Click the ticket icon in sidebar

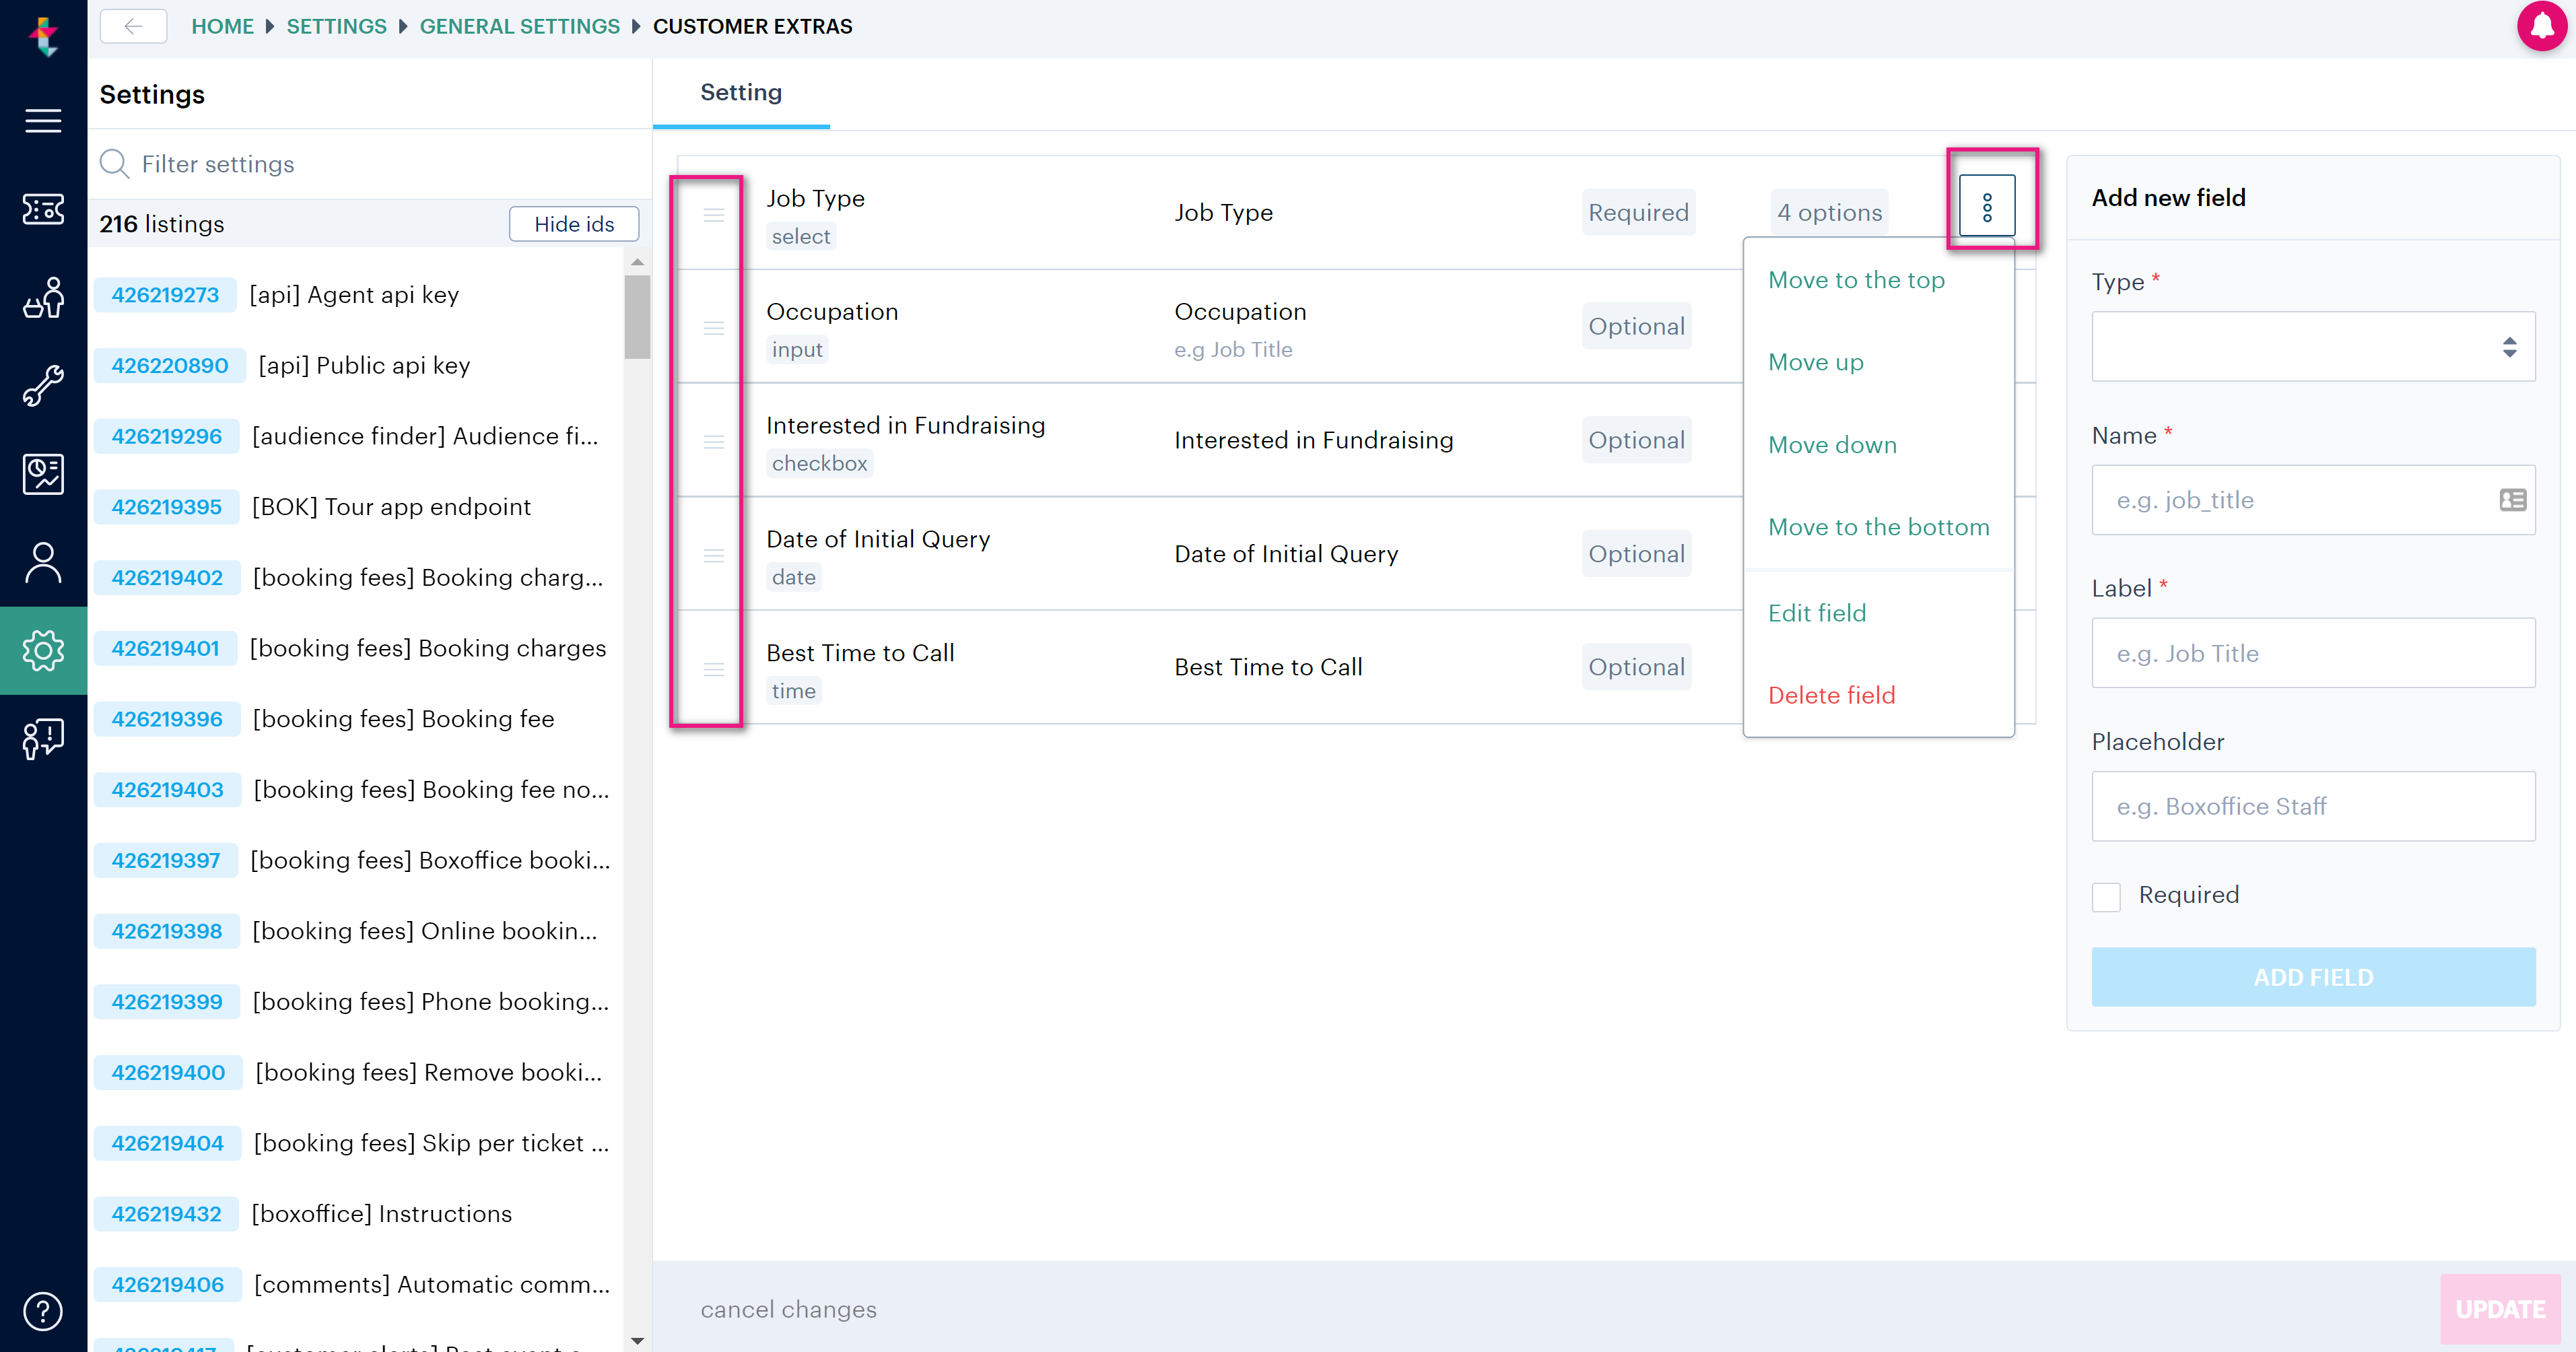pos(43,209)
